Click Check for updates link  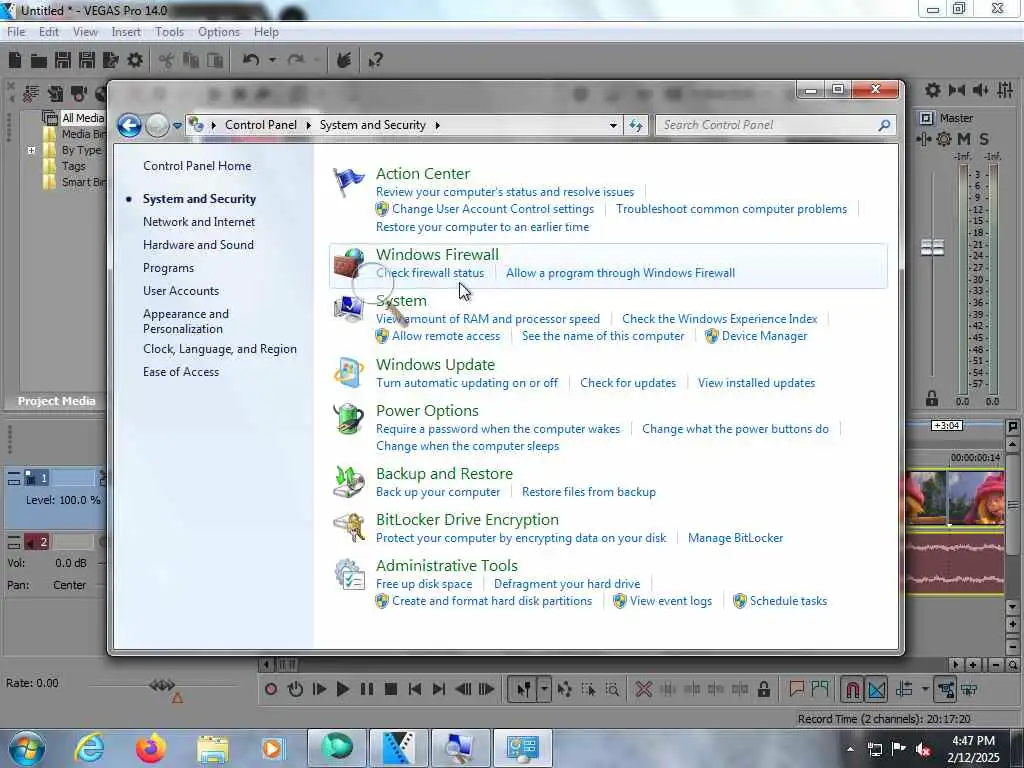tap(628, 383)
